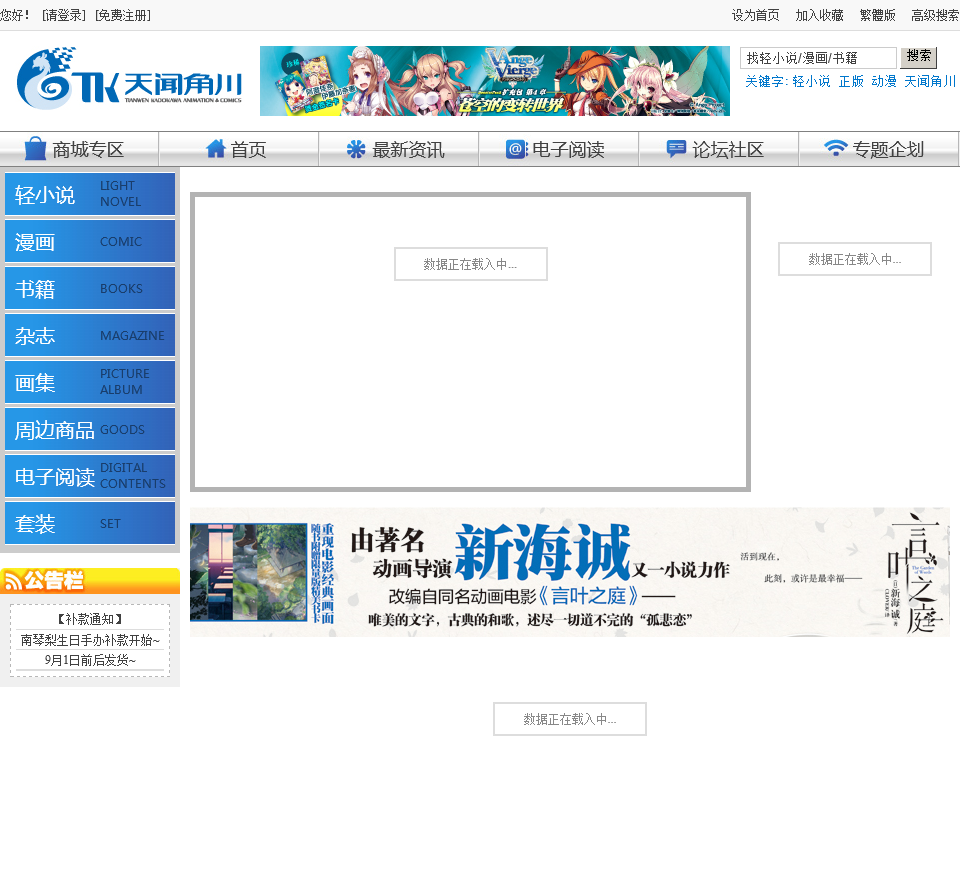Click the 天闻角川 site logo

[130, 78]
